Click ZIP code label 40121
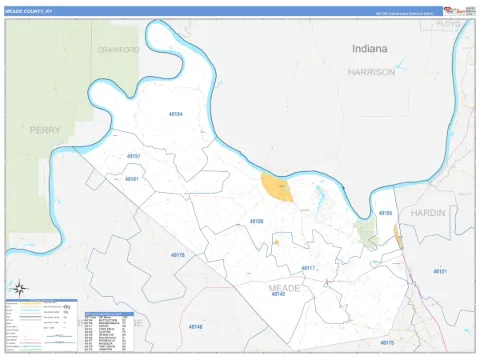The width and height of the screenshot is (480, 360). (x=440, y=272)
